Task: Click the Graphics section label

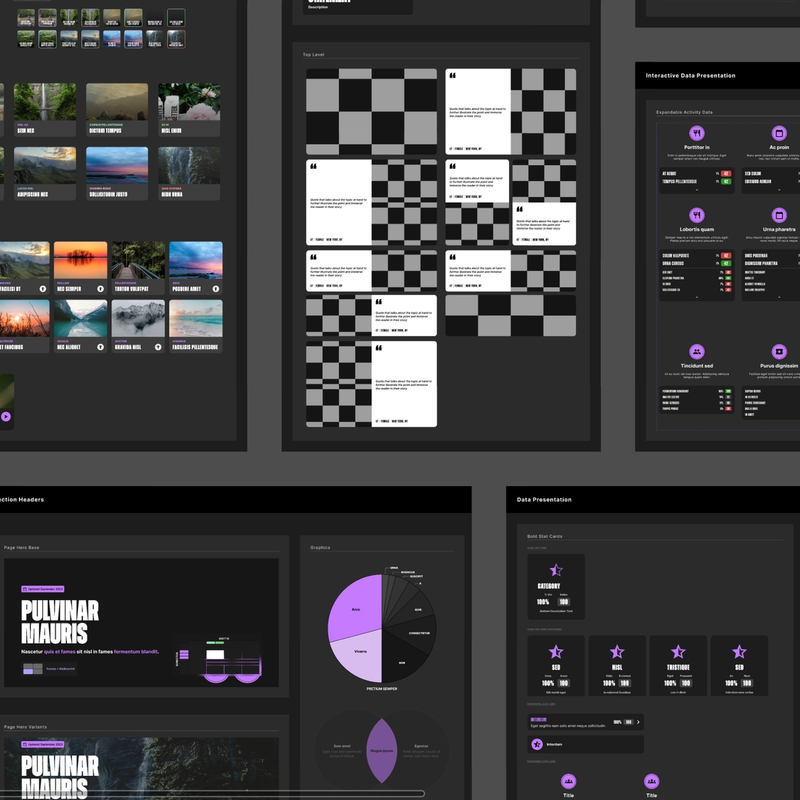Action: 320,547
